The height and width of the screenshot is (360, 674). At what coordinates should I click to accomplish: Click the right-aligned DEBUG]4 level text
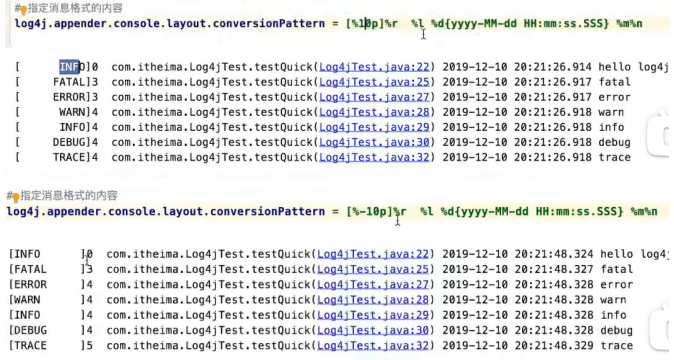tap(76, 142)
